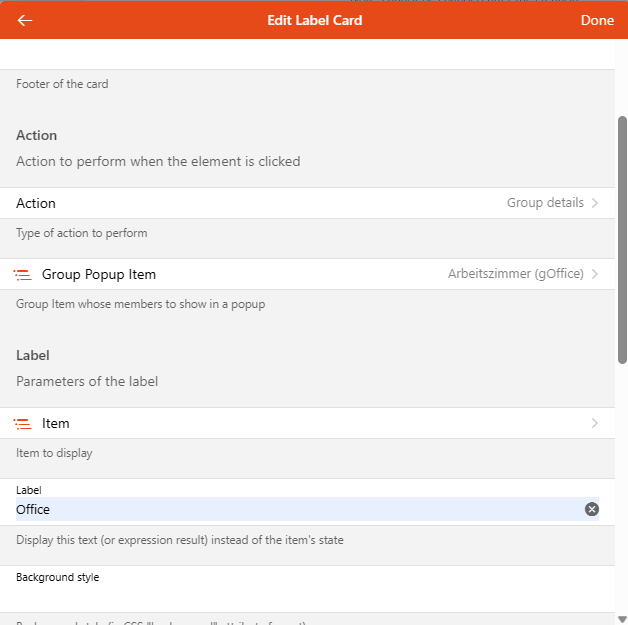Clear the Label field with X icon
The width and height of the screenshot is (628, 625).
pos(591,509)
